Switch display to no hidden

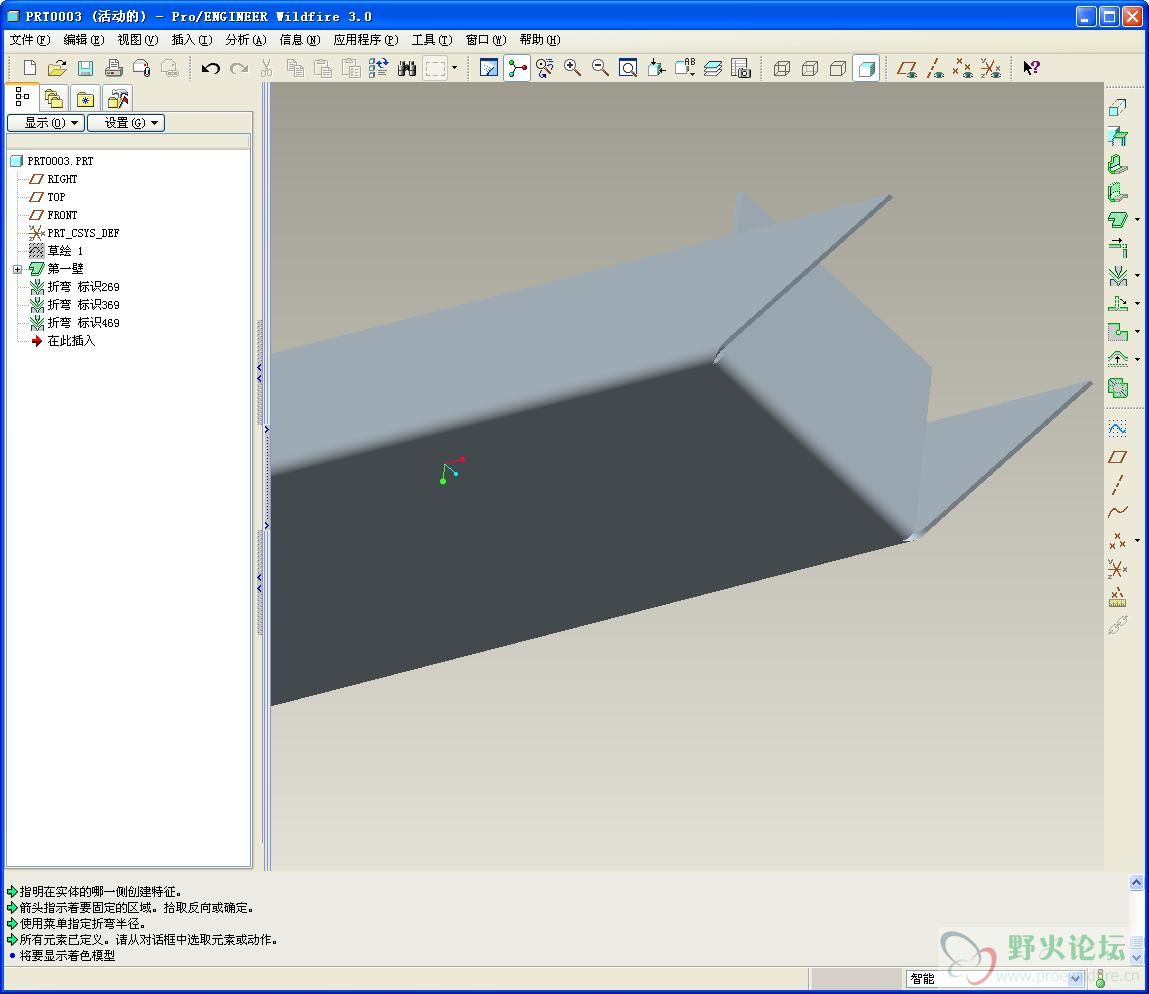coord(838,68)
